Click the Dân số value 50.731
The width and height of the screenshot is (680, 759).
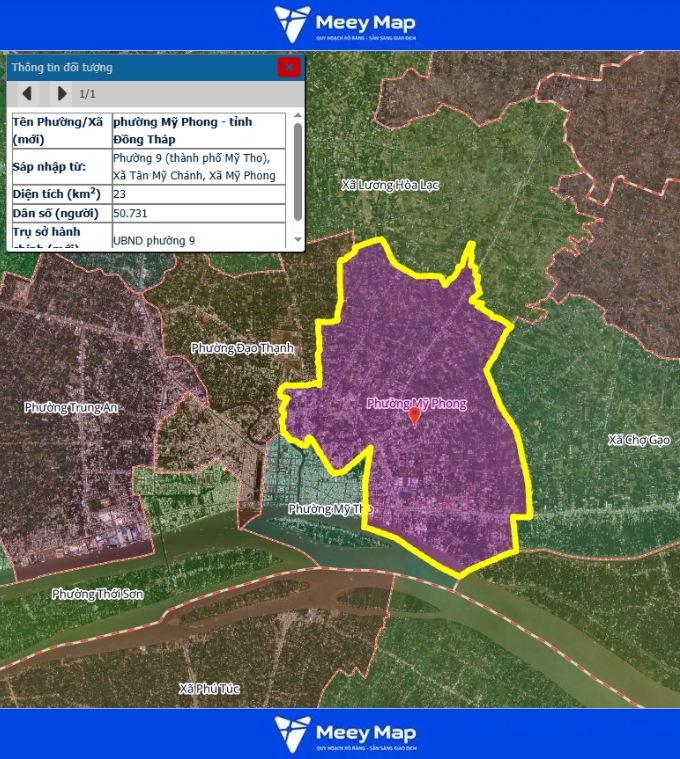(x=200, y=214)
